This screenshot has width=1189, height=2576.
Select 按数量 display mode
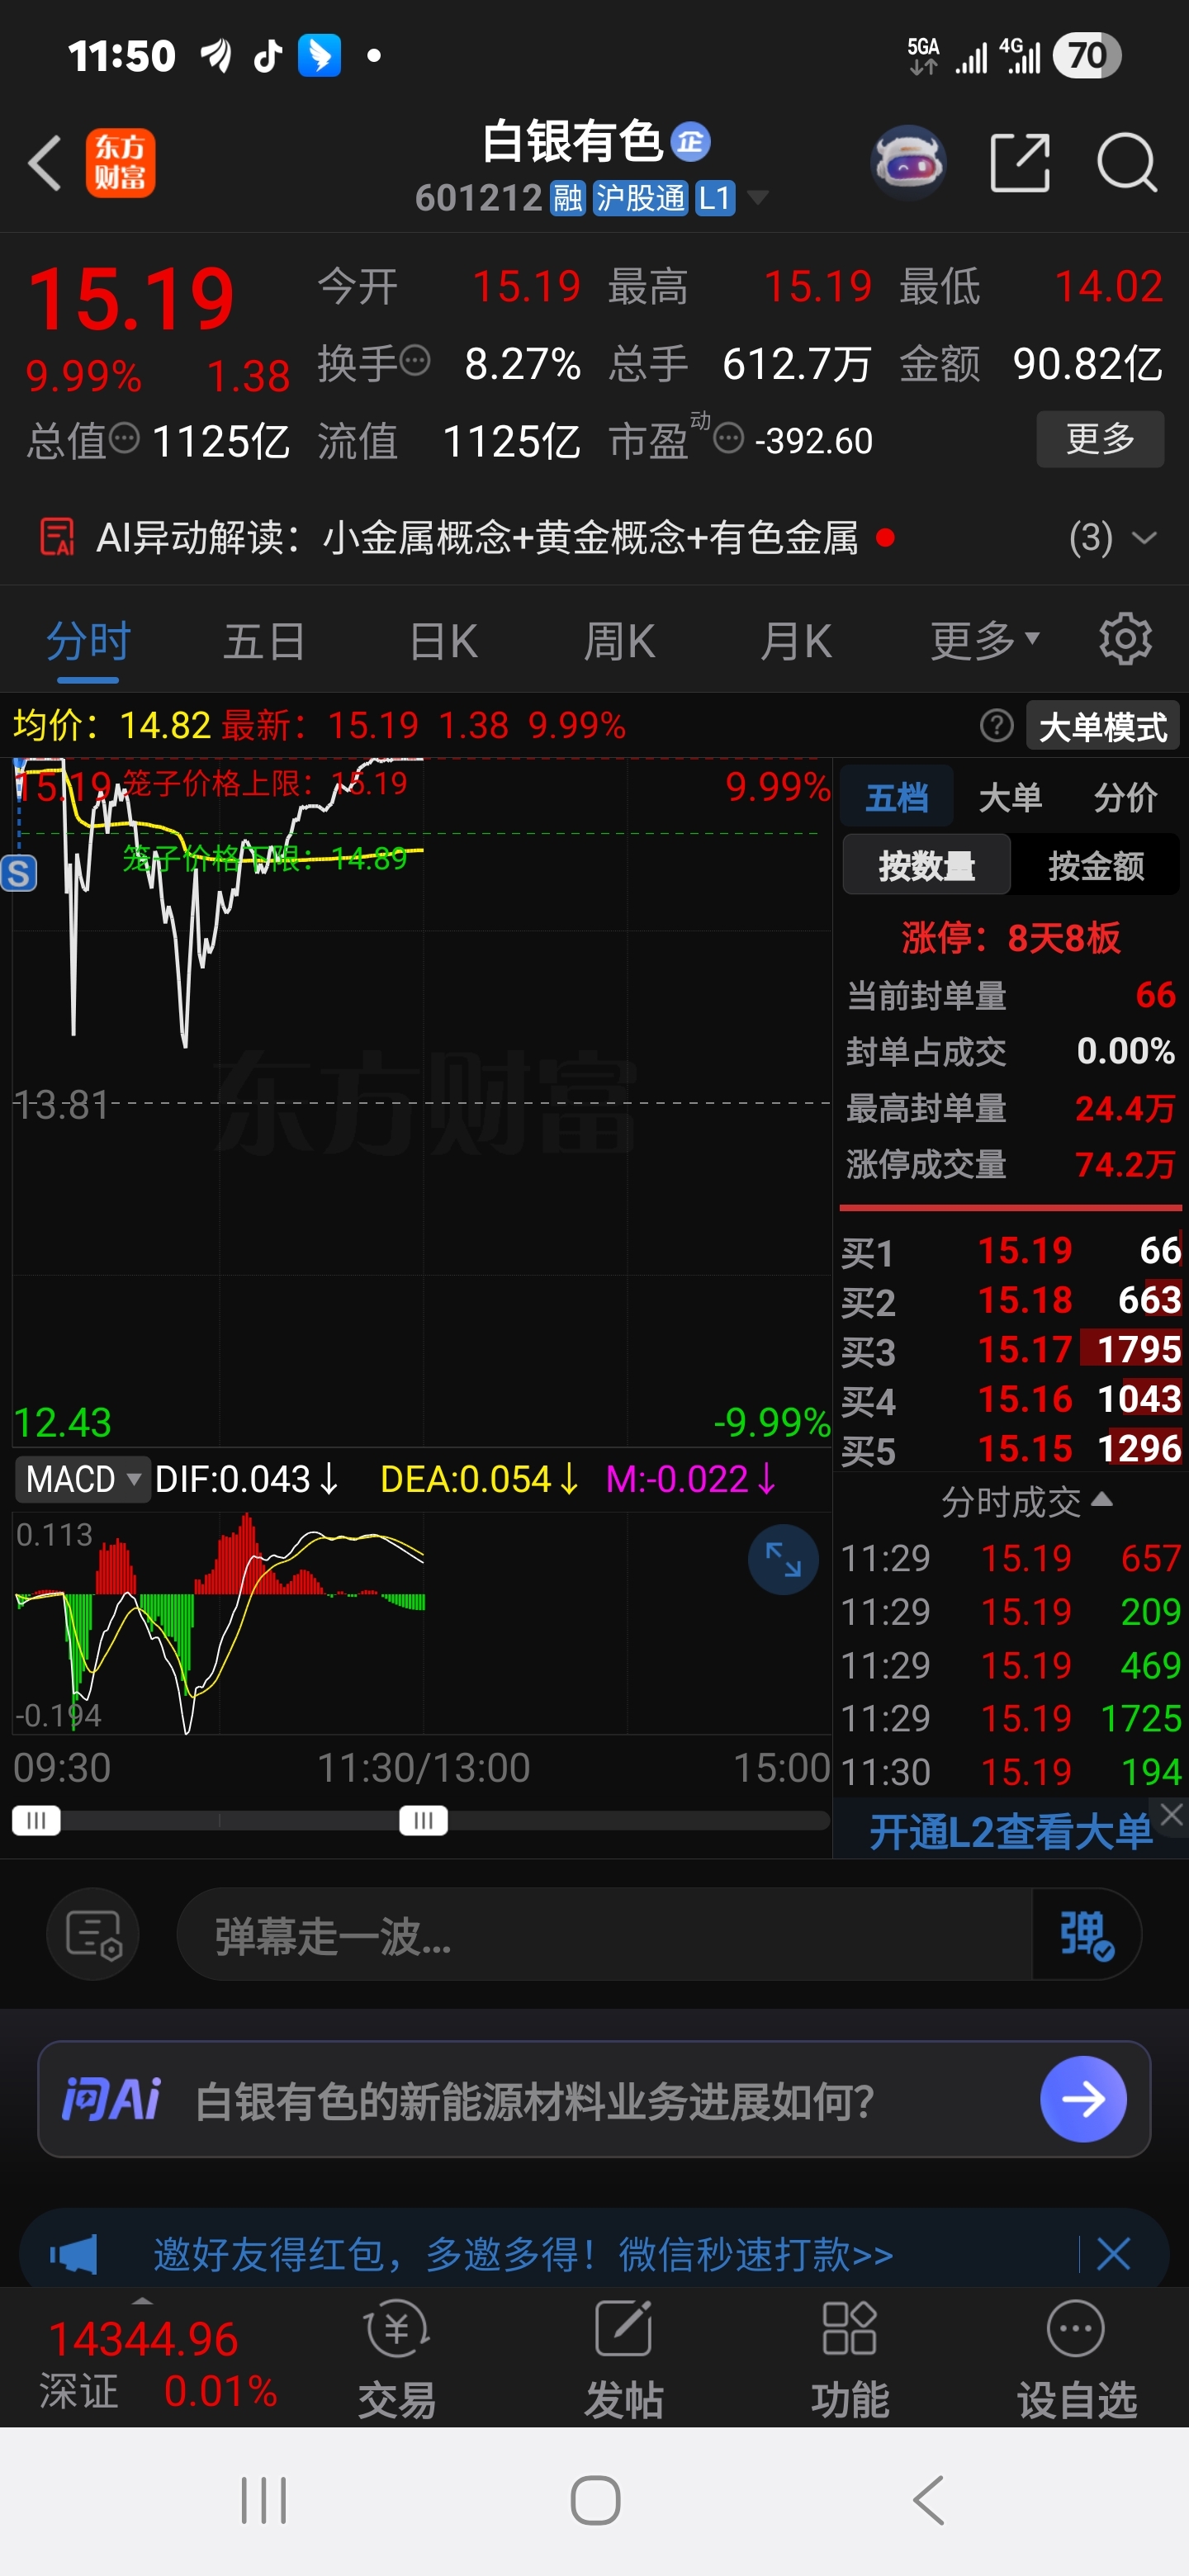point(926,865)
